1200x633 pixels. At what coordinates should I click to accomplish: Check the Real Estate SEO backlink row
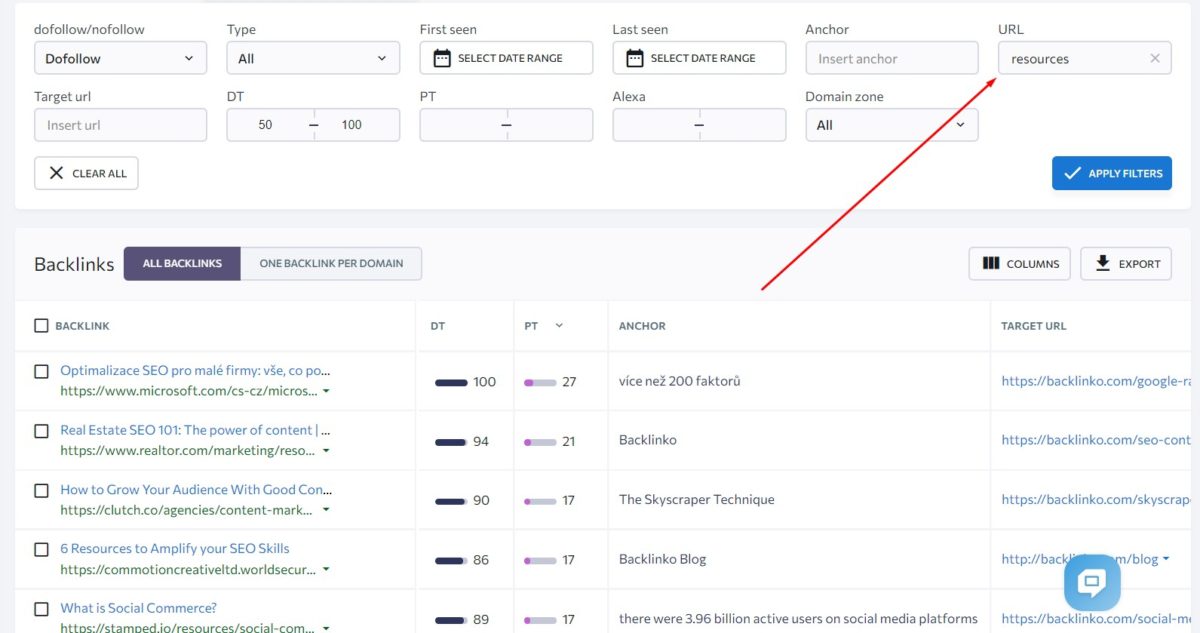(x=41, y=430)
